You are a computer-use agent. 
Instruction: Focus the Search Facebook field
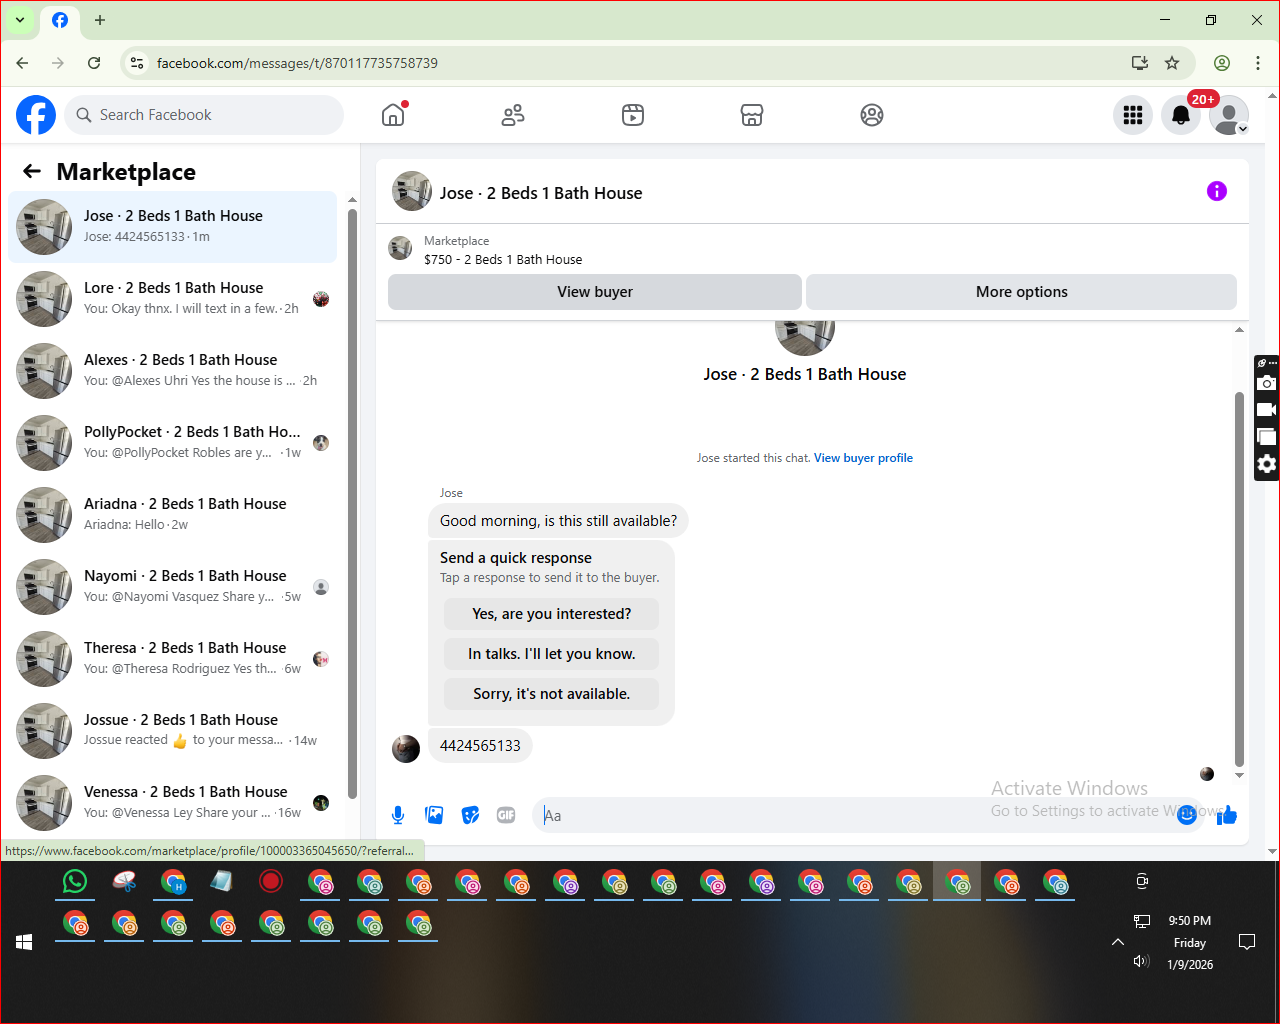(204, 115)
